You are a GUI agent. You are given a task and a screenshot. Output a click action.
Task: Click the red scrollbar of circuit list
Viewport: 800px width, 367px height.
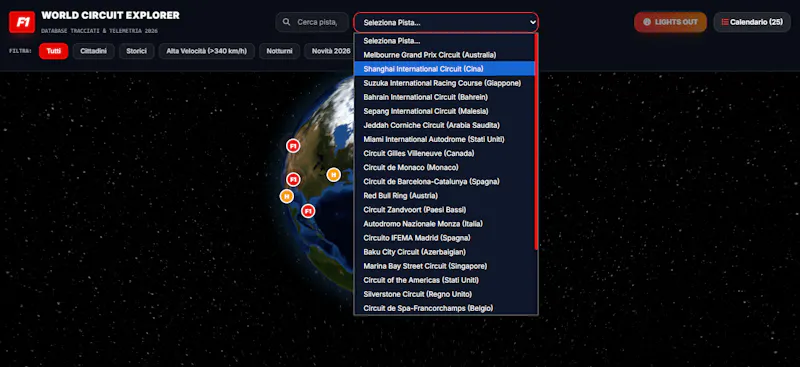pyautogui.click(x=536, y=141)
